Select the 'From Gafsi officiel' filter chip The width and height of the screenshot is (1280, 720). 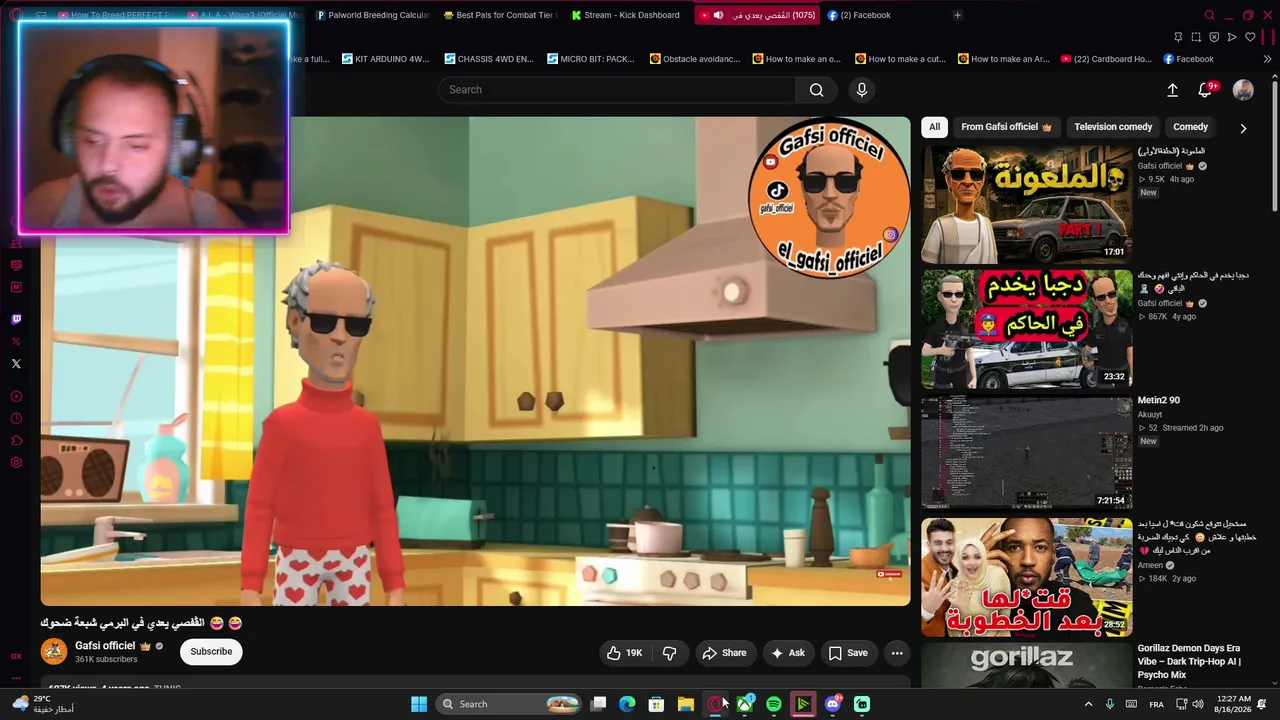(x=1006, y=127)
